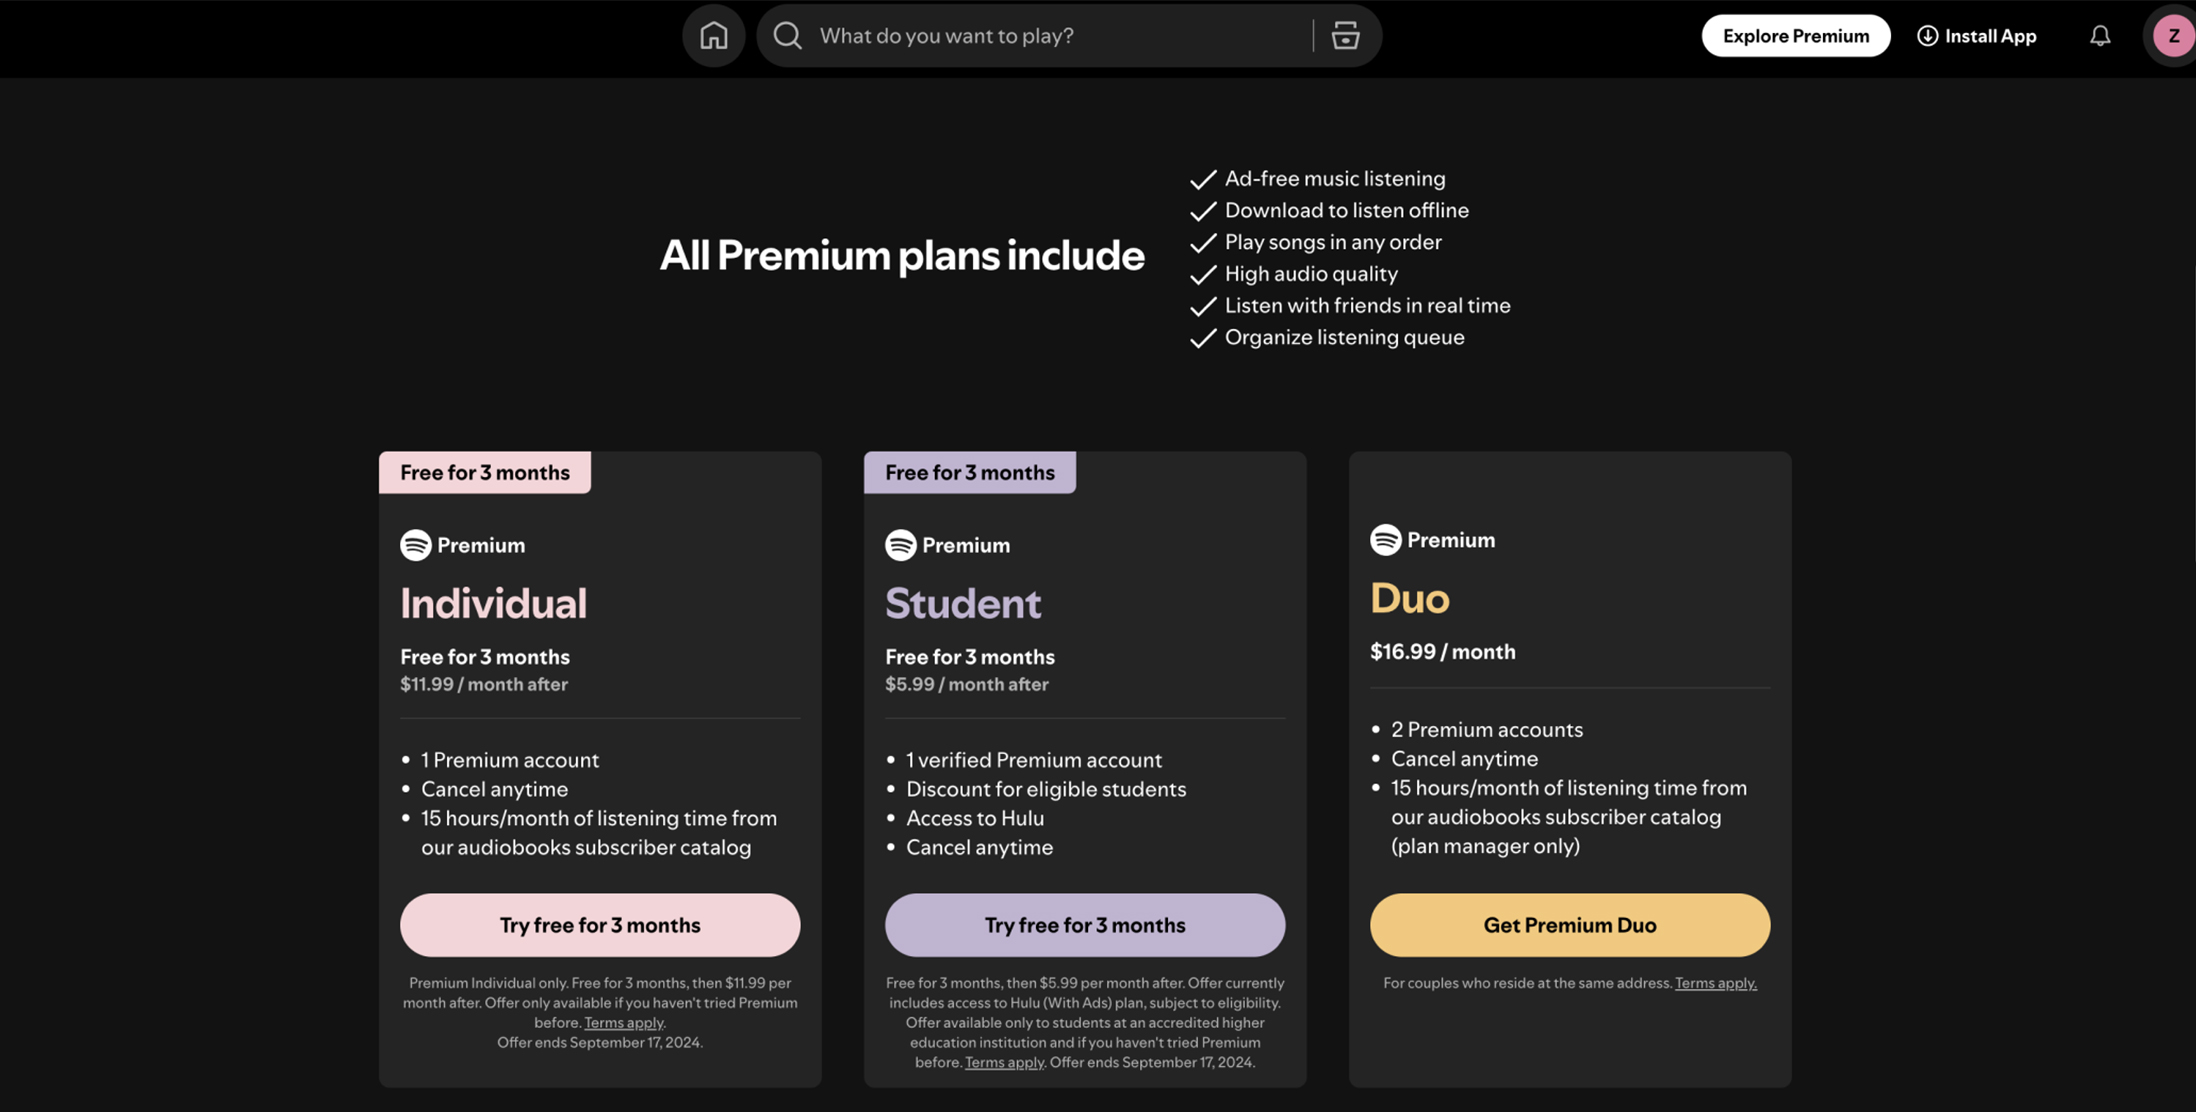Click the search magnifier icon
This screenshot has width=2196, height=1112.
[788, 36]
